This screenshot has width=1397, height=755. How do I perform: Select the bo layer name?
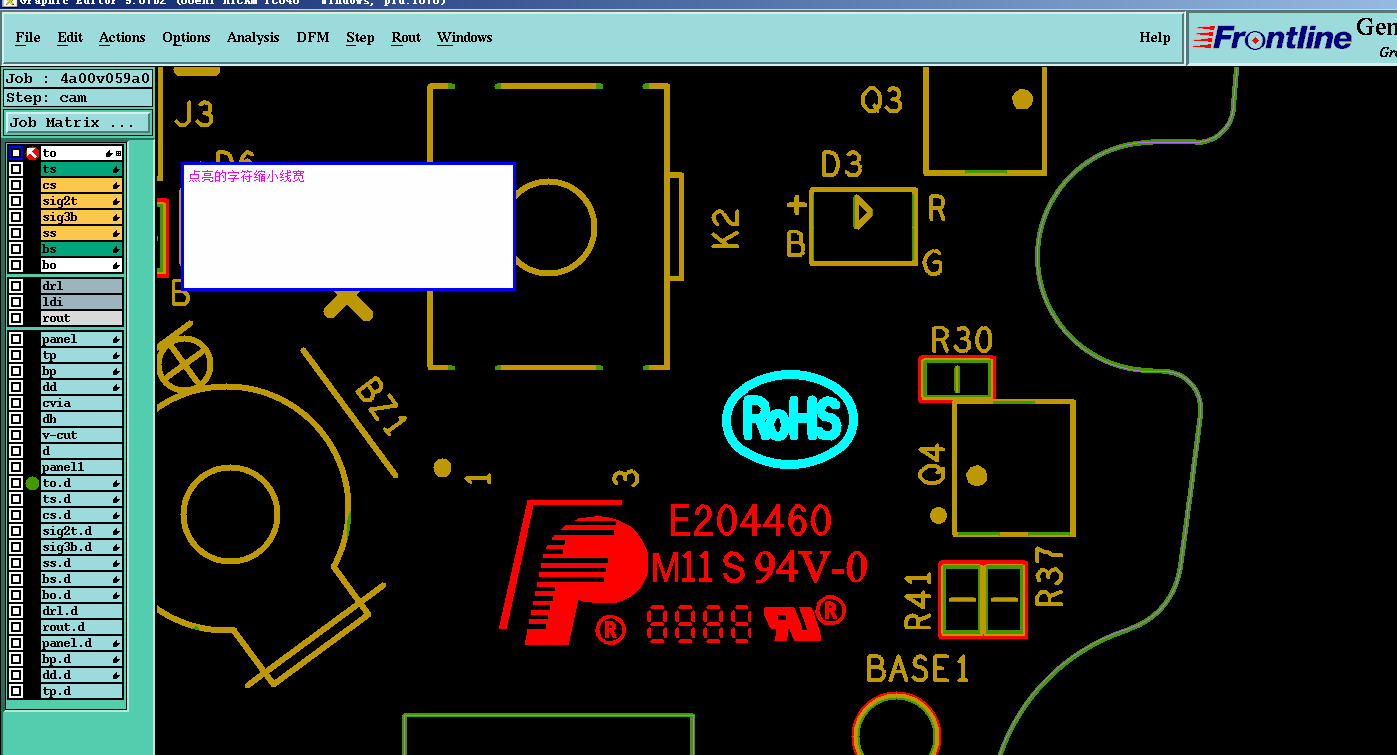coord(81,265)
